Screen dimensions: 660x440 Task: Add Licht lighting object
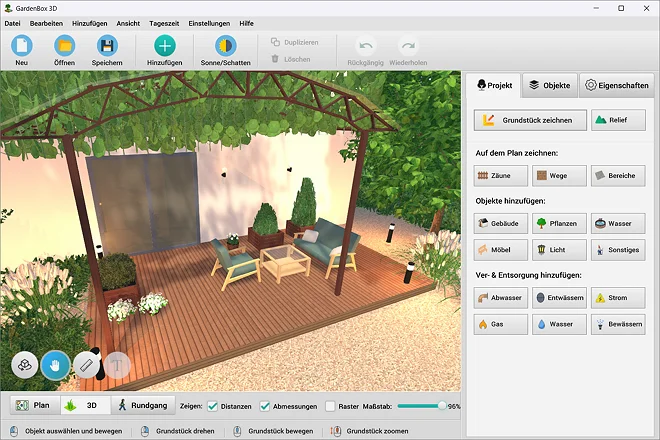pyautogui.click(x=559, y=250)
